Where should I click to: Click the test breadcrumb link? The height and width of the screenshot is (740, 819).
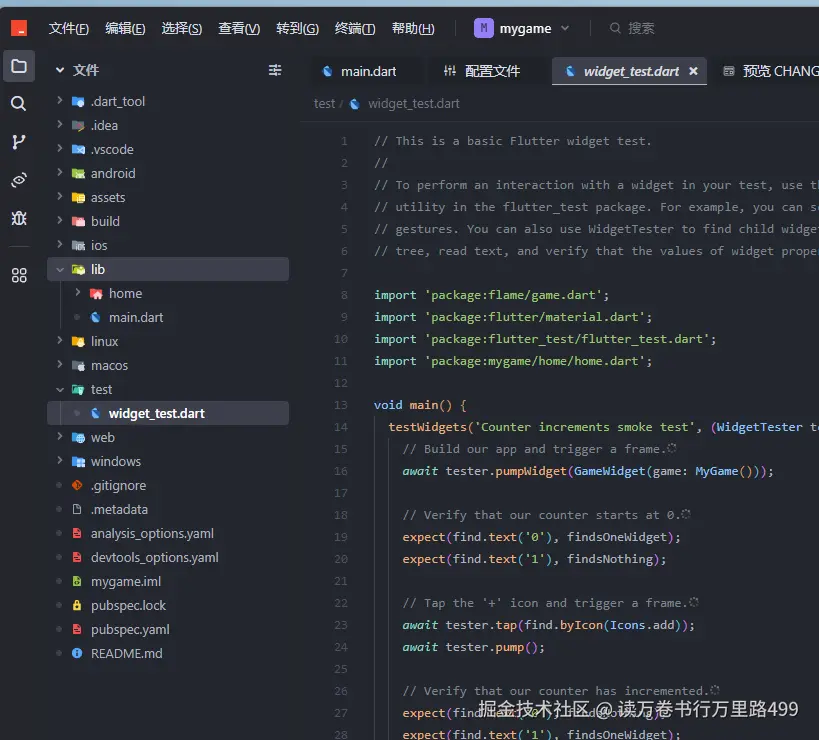(324, 103)
